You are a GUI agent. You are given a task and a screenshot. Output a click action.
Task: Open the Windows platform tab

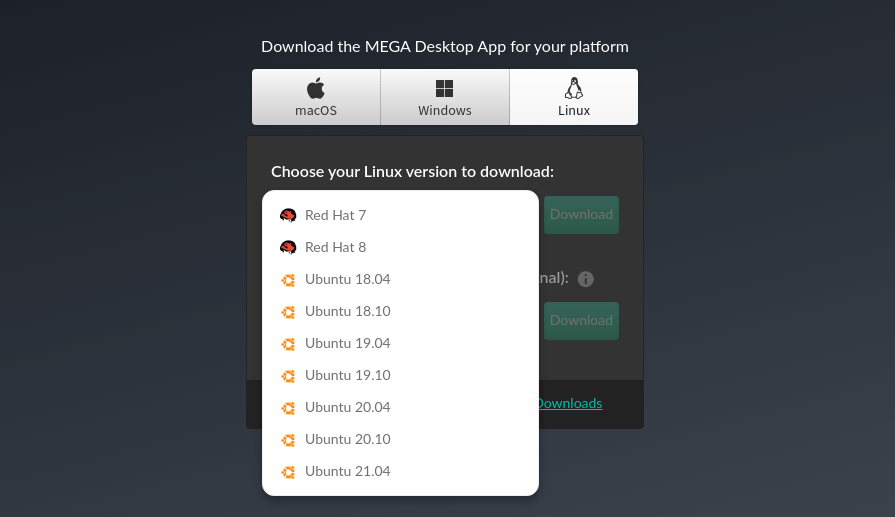pos(445,110)
